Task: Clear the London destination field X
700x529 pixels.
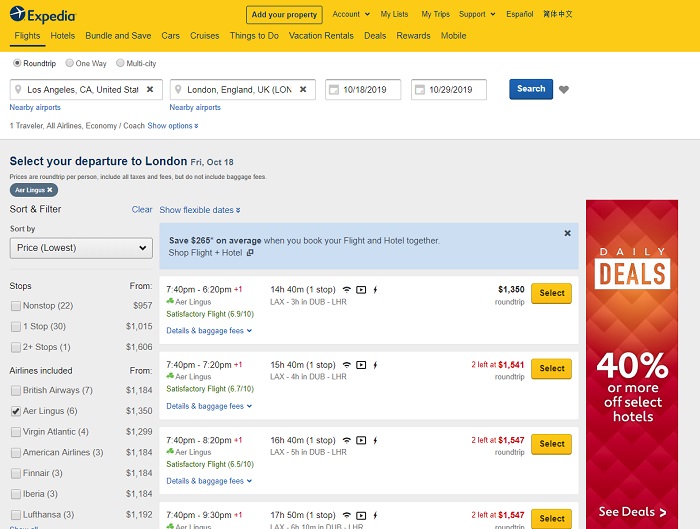Action: click(303, 89)
